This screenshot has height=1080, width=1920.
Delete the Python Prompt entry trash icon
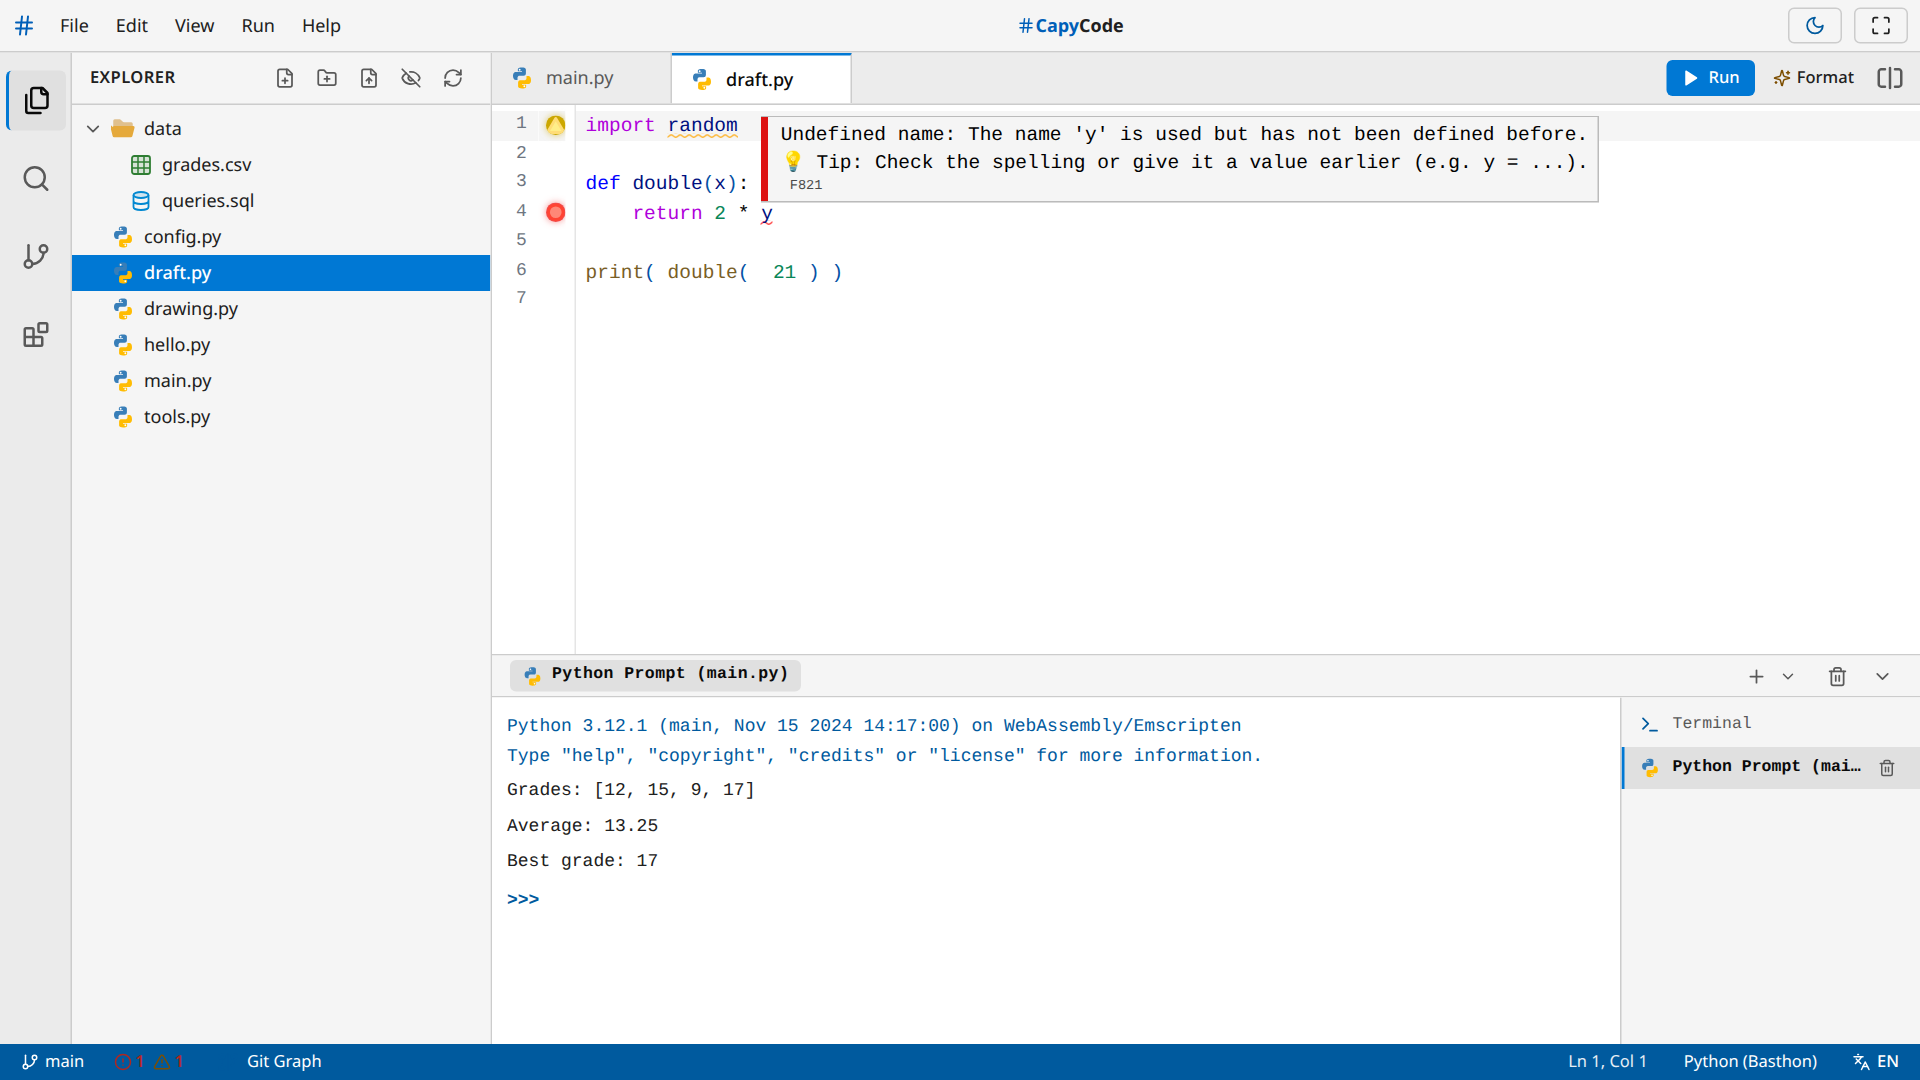coord(1887,768)
